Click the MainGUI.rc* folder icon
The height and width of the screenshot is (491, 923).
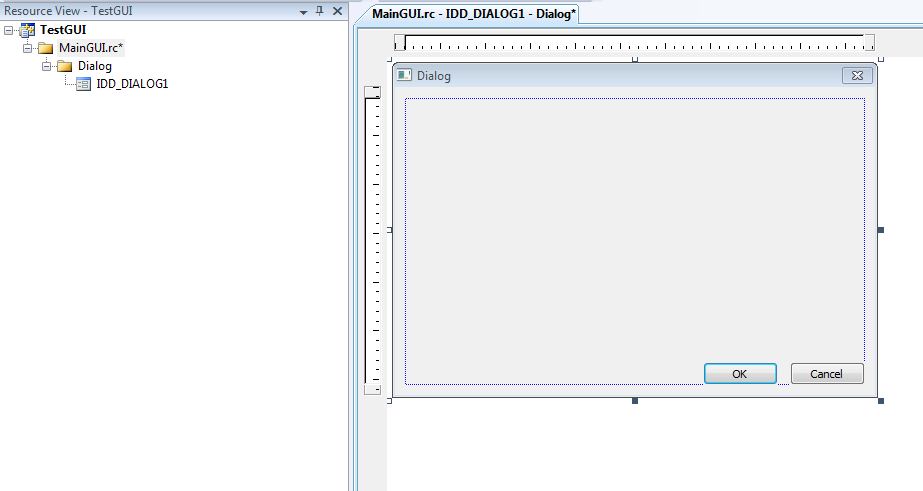[x=45, y=48]
